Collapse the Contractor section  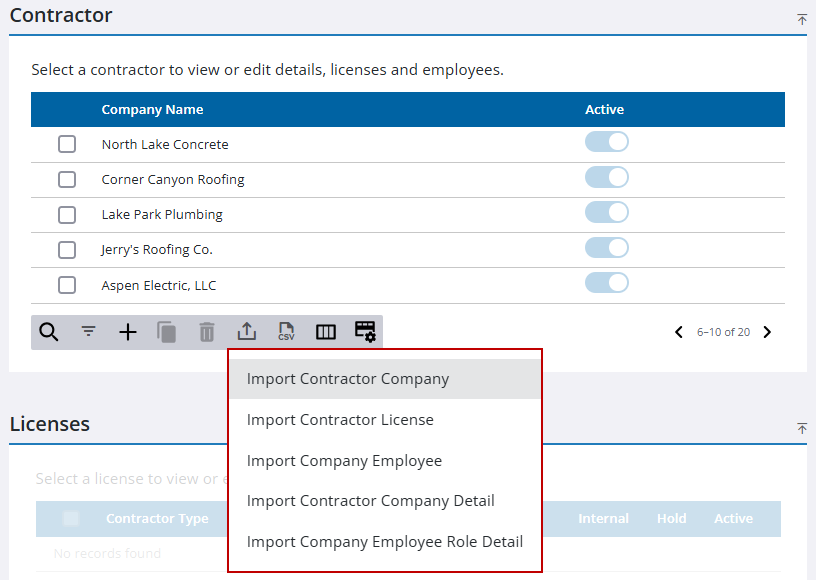[802, 19]
